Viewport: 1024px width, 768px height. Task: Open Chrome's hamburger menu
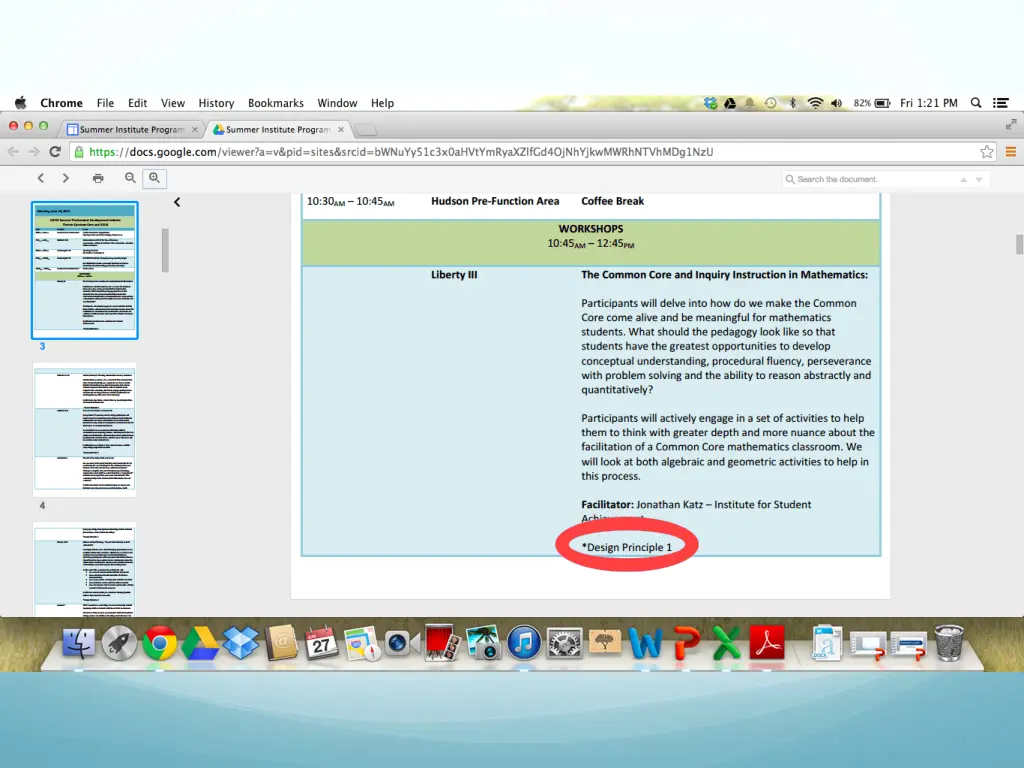point(1010,152)
